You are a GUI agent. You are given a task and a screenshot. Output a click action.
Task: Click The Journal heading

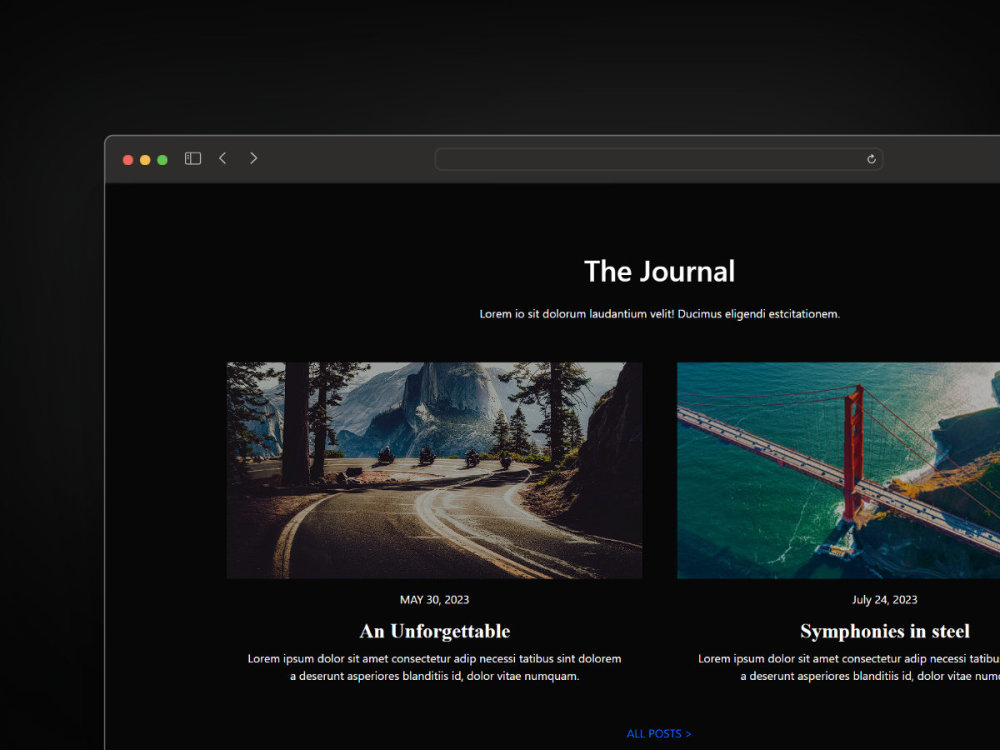(x=659, y=272)
